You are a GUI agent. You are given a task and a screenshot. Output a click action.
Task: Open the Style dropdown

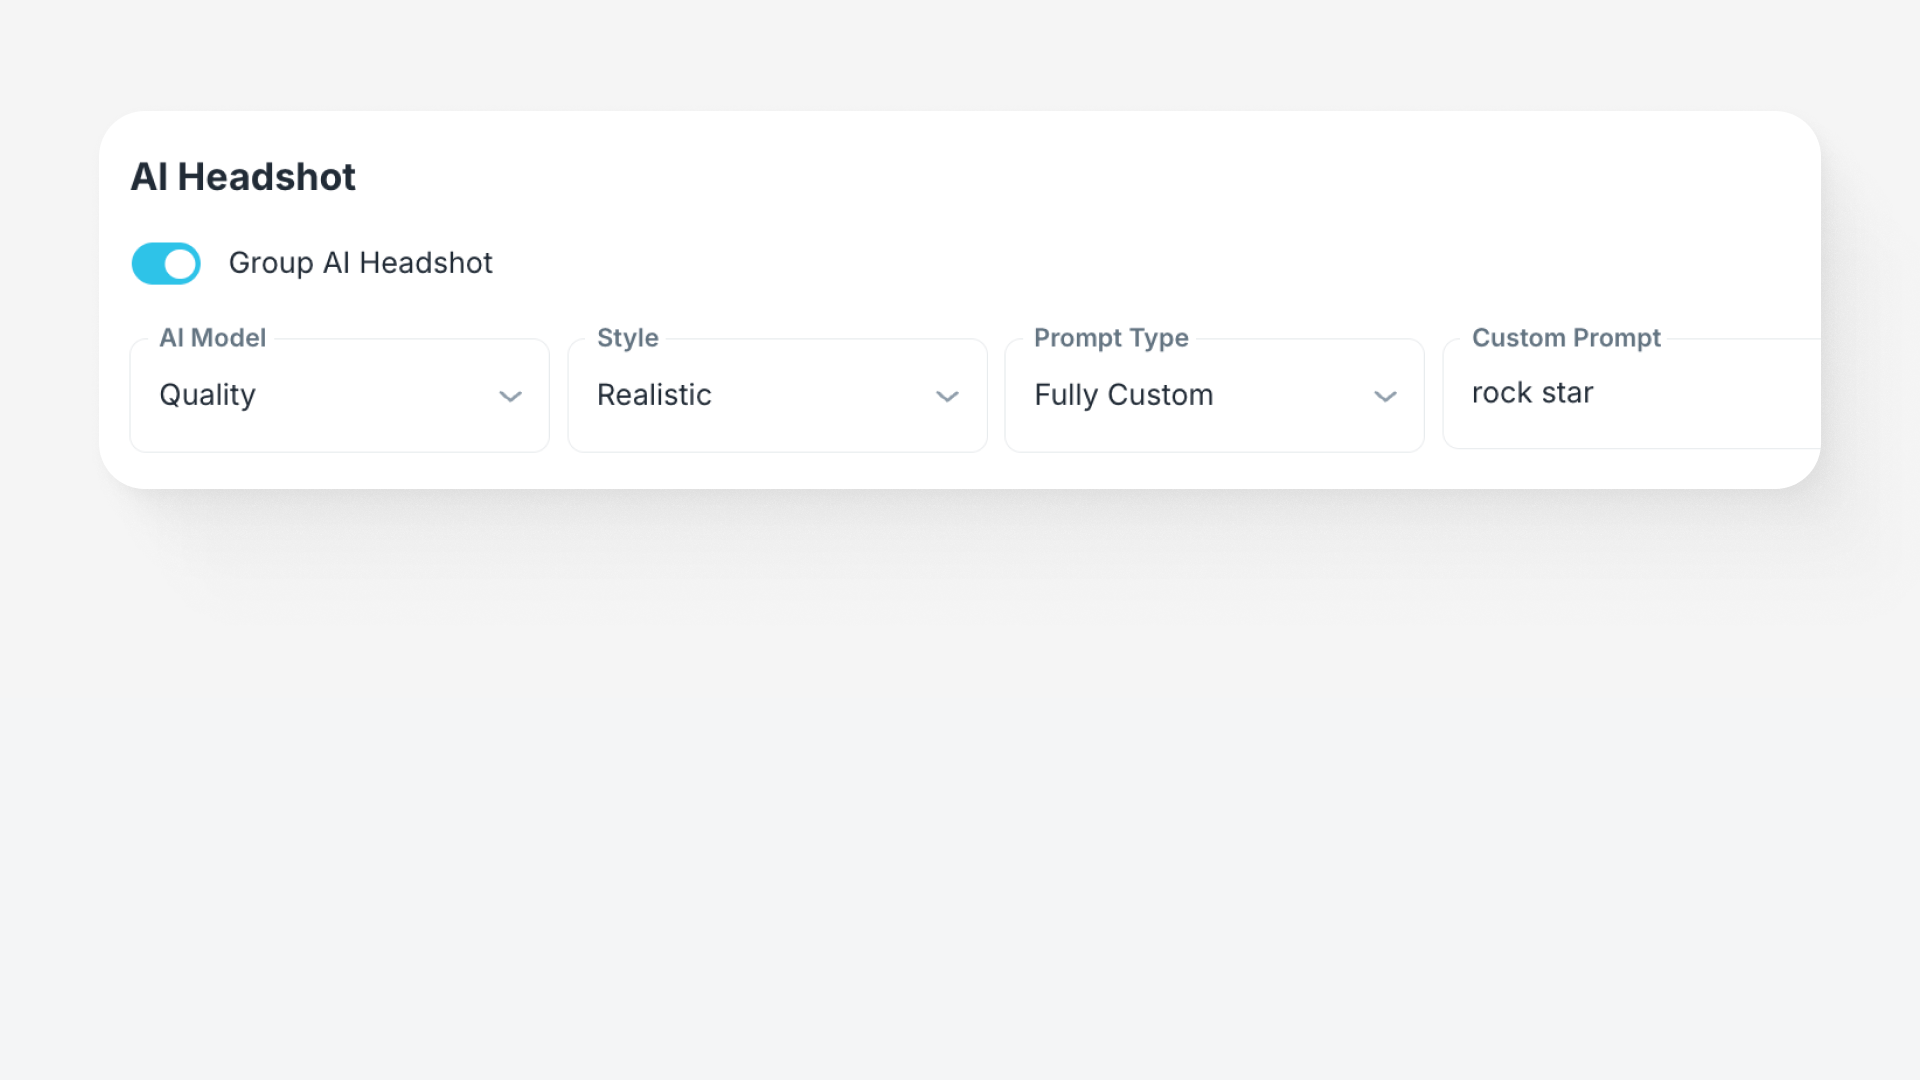(x=777, y=395)
